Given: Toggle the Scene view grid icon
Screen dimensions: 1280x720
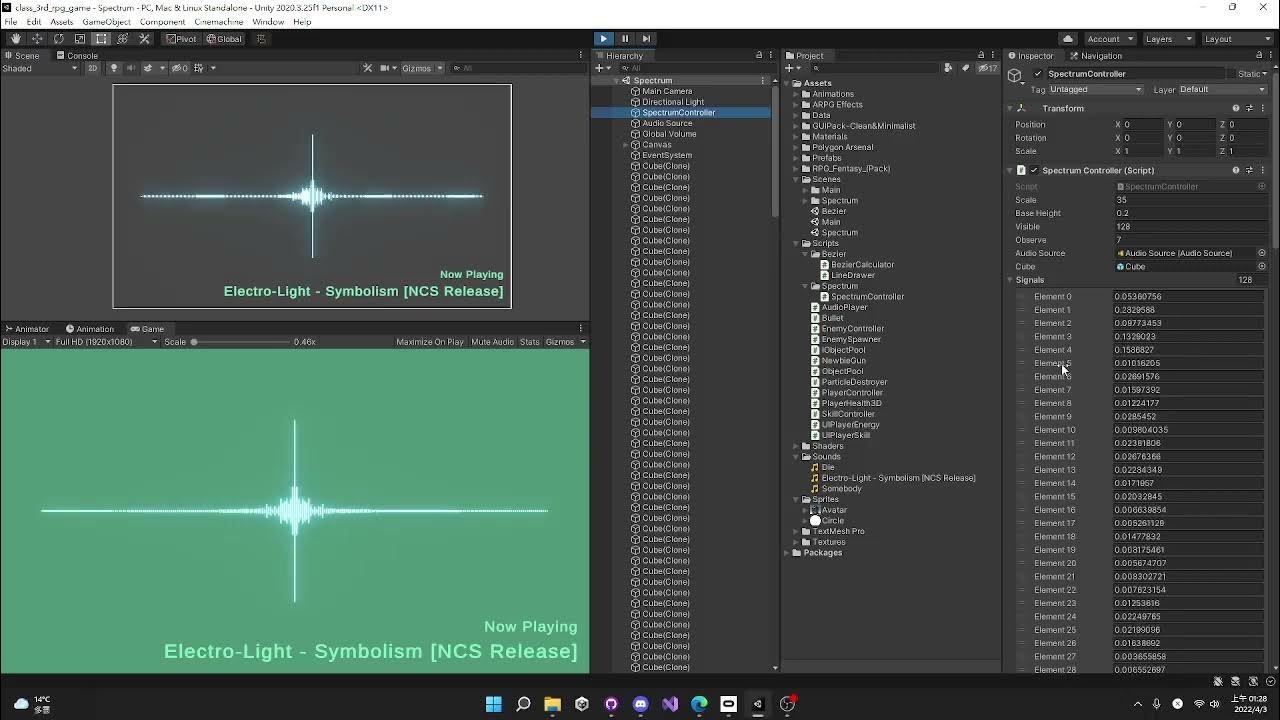Looking at the screenshot, I should 199,68.
